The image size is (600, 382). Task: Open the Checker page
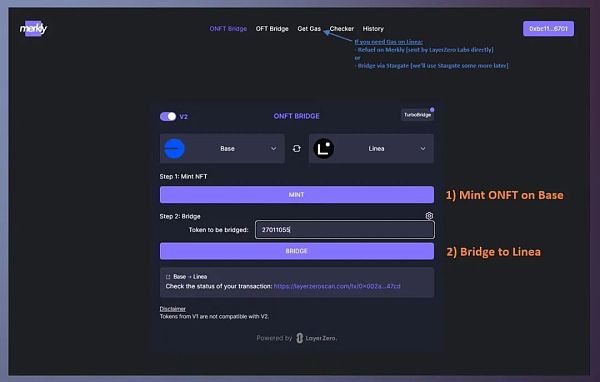pos(342,29)
